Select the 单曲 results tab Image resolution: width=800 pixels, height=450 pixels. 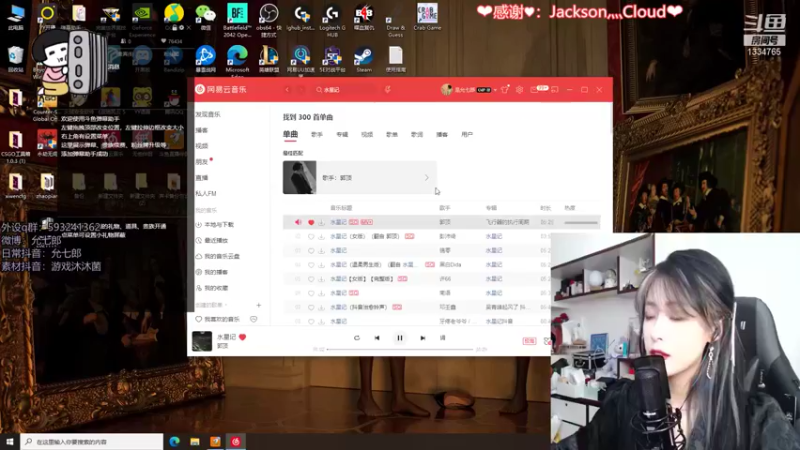click(290, 134)
